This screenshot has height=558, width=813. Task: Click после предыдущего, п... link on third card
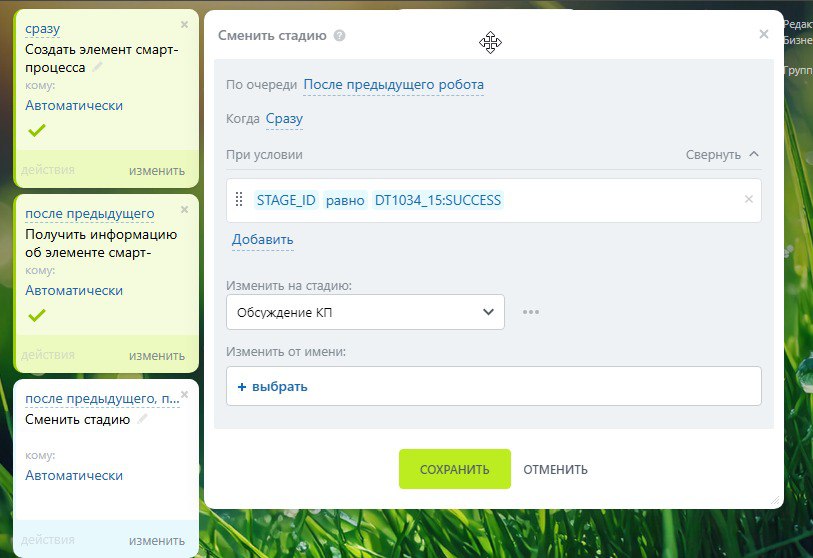click(x=102, y=399)
